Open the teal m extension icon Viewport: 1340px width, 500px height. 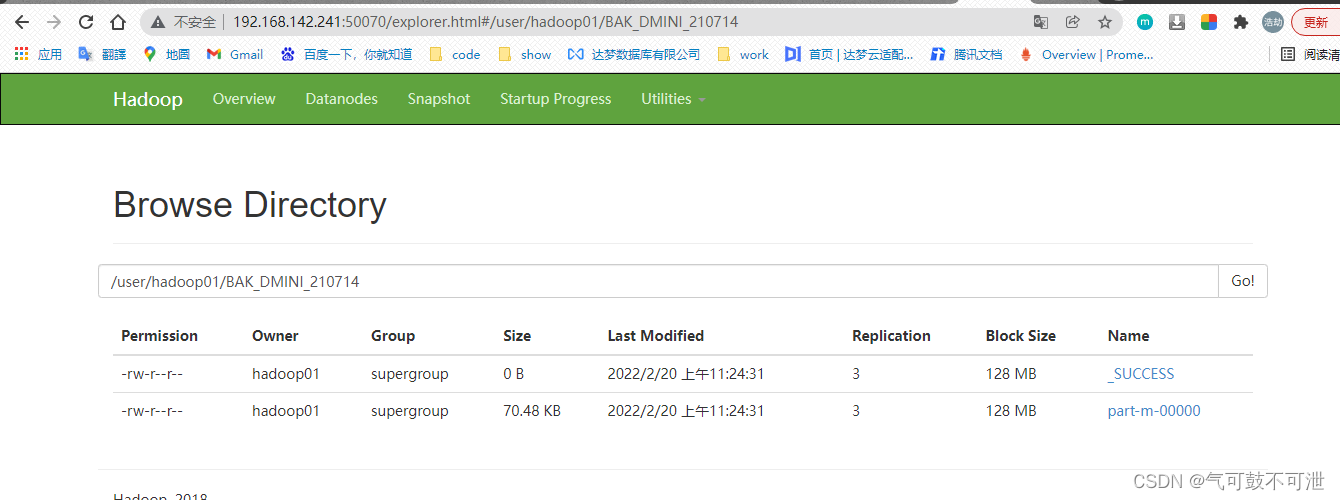coord(1145,22)
